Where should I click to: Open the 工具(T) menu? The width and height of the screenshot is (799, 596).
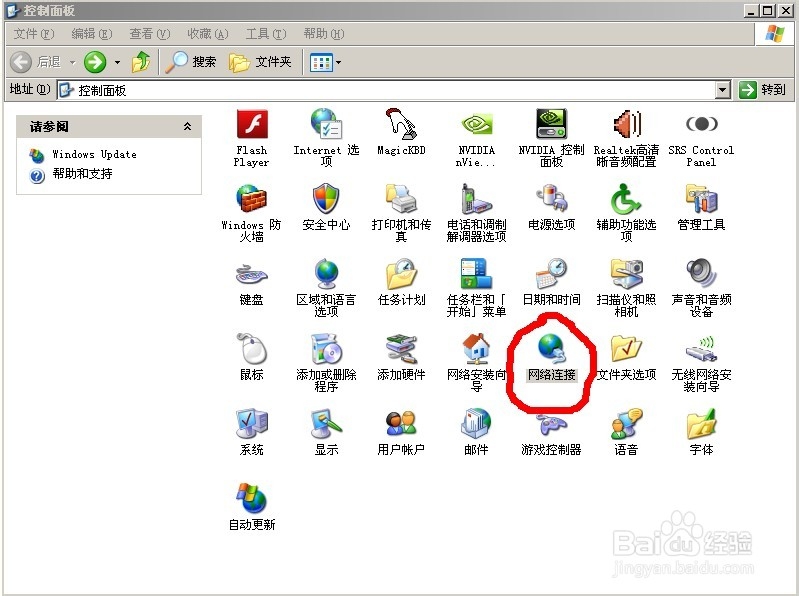(x=265, y=34)
